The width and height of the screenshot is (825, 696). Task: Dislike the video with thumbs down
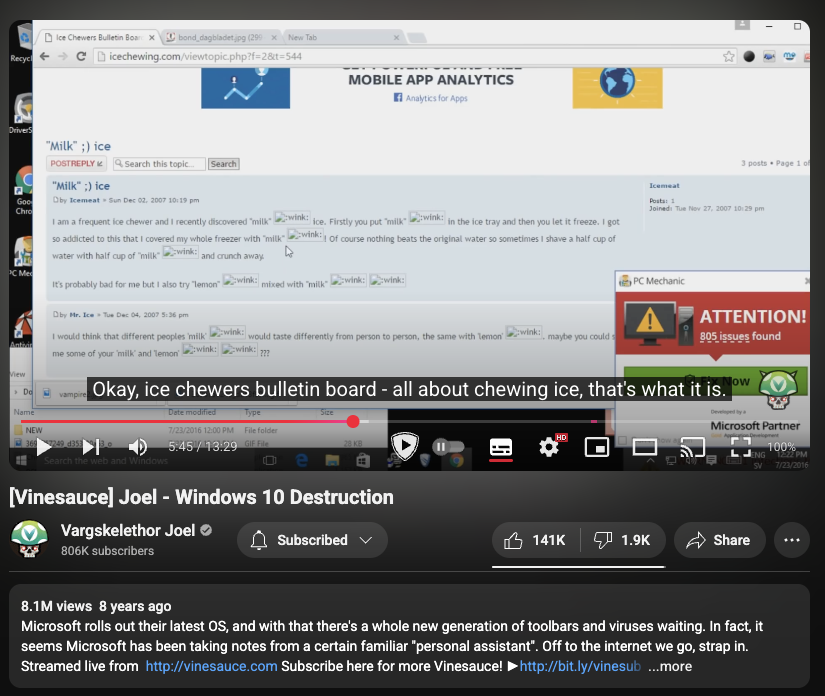click(622, 540)
